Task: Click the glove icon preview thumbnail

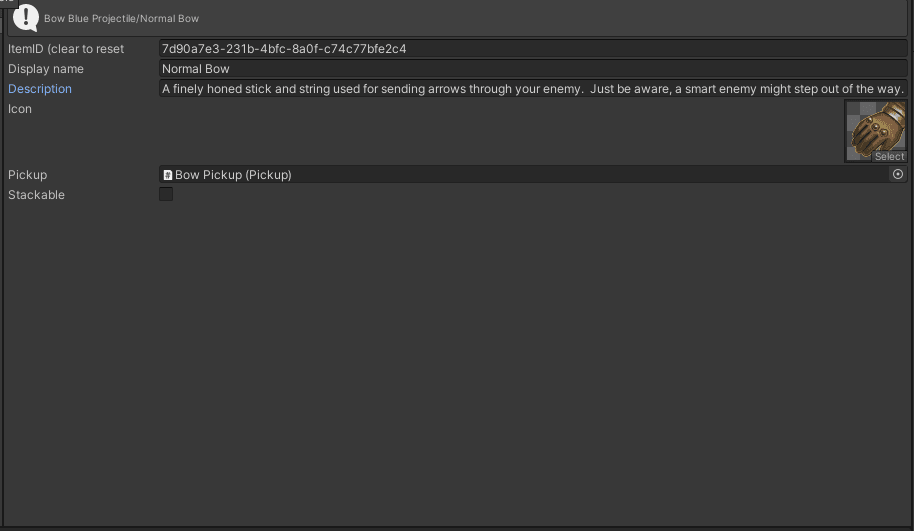Action: tap(875, 127)
